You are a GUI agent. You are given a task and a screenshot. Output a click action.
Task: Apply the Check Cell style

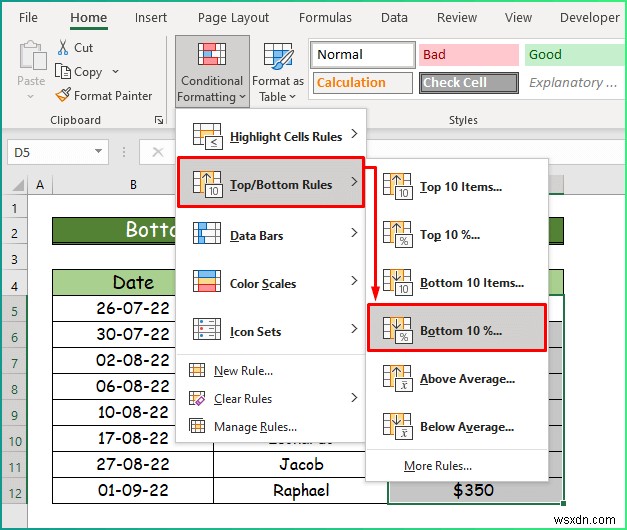pyautogui.click(x=469, y=83)
